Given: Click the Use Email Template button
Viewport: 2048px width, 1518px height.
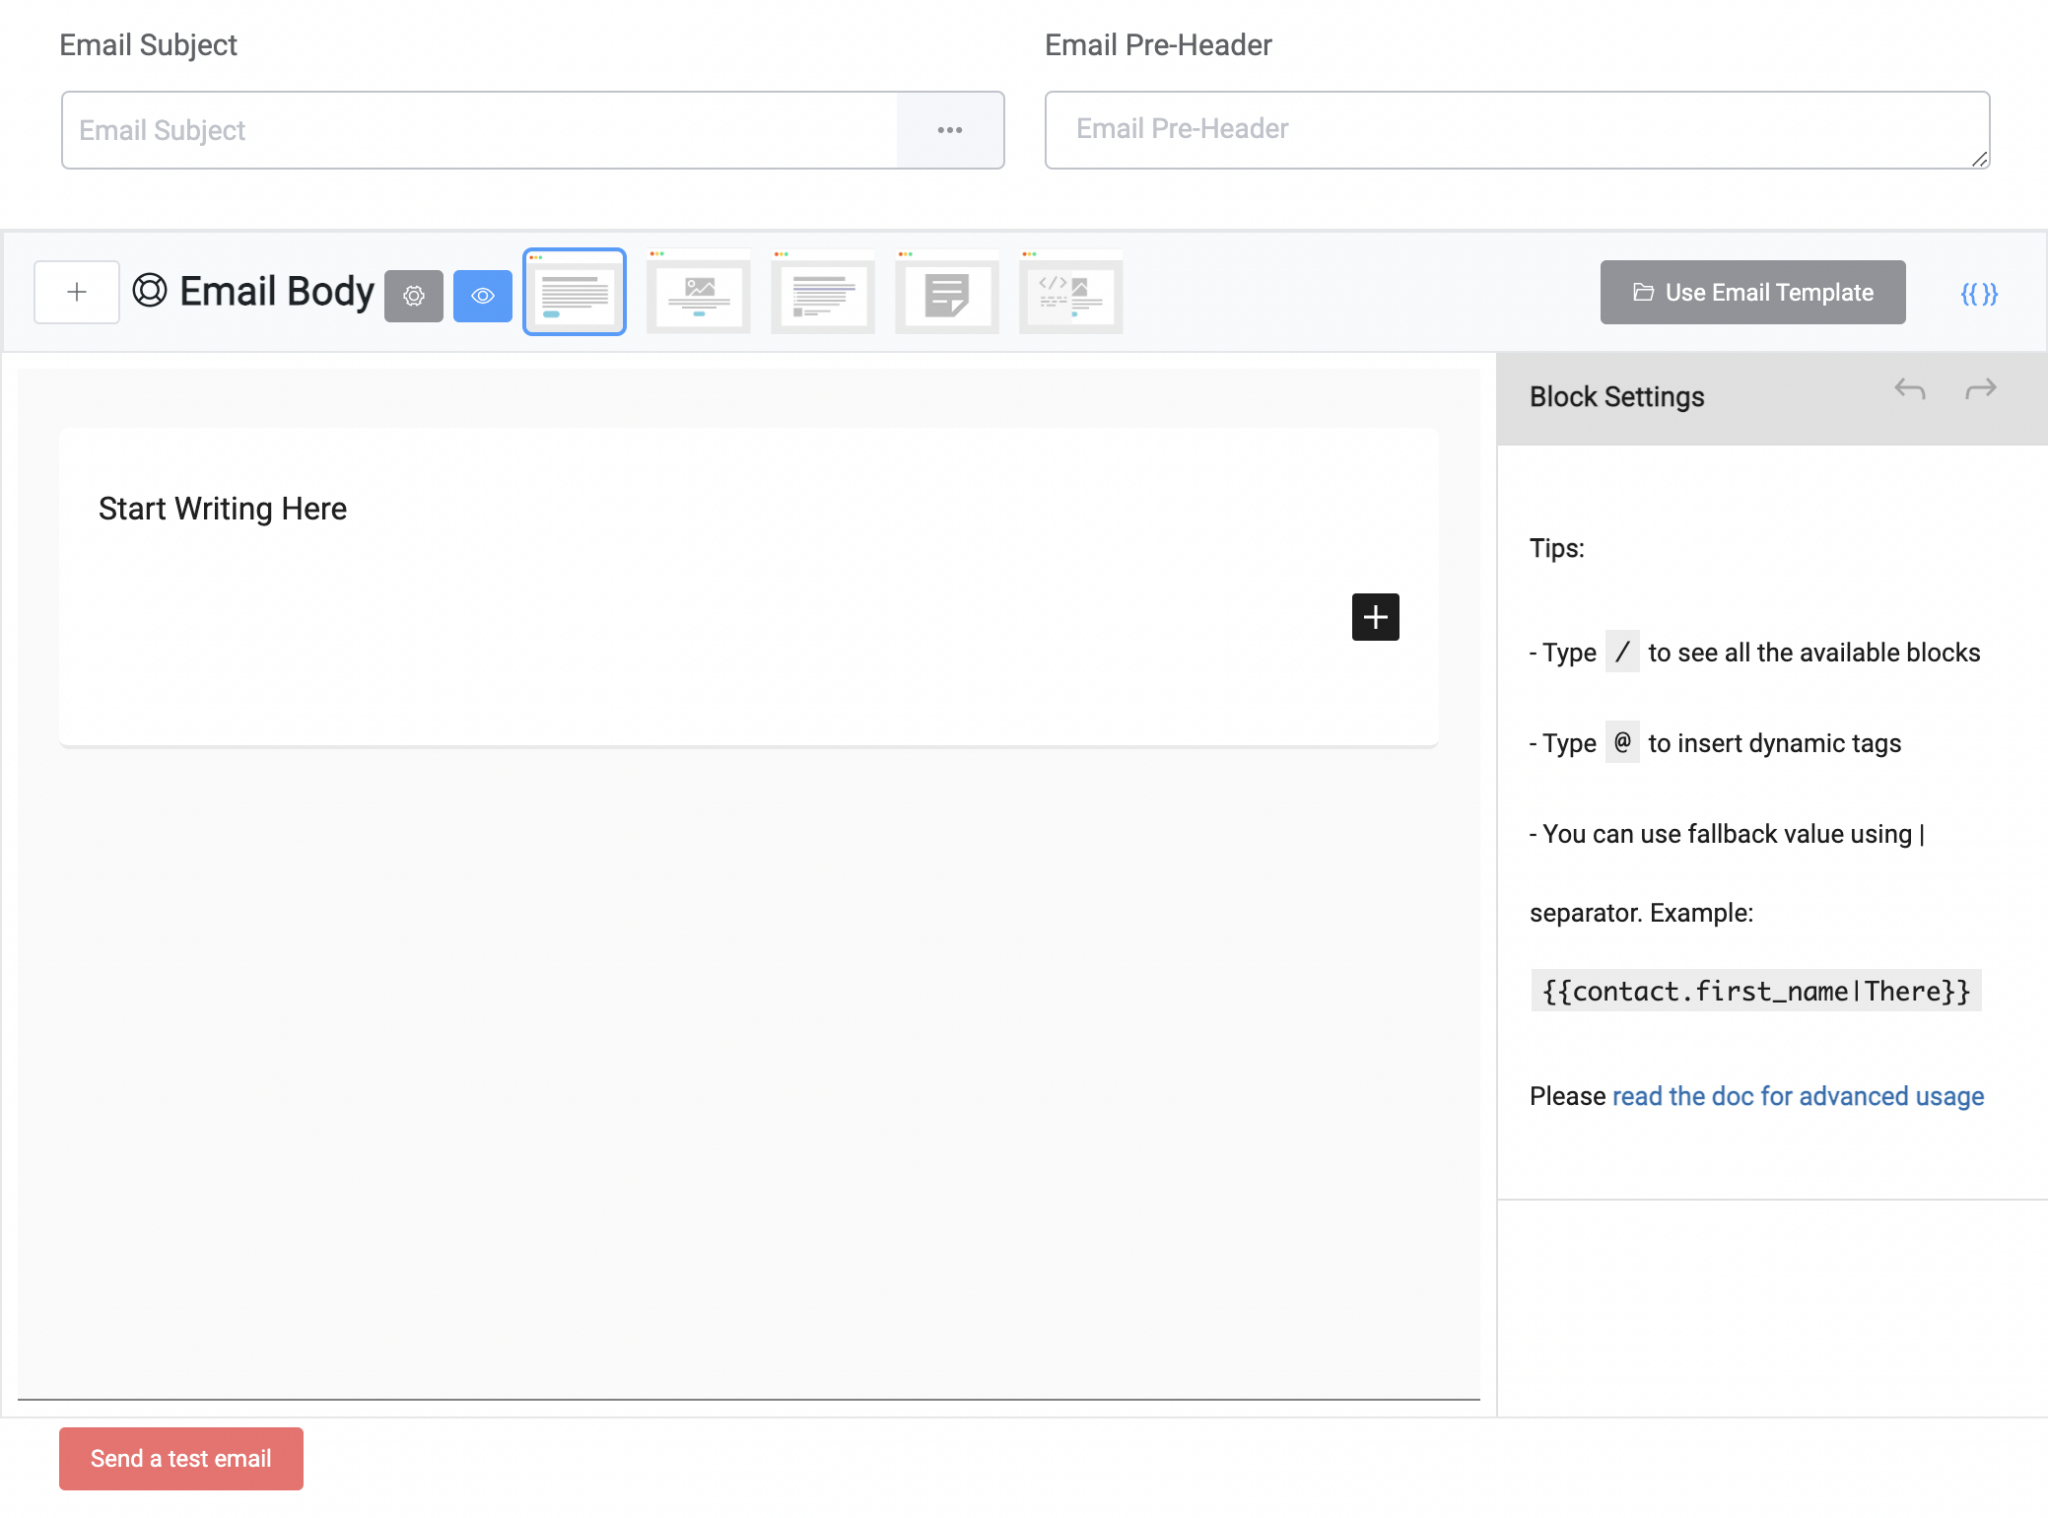Looking at the screenshot, I should (1752, 292).
